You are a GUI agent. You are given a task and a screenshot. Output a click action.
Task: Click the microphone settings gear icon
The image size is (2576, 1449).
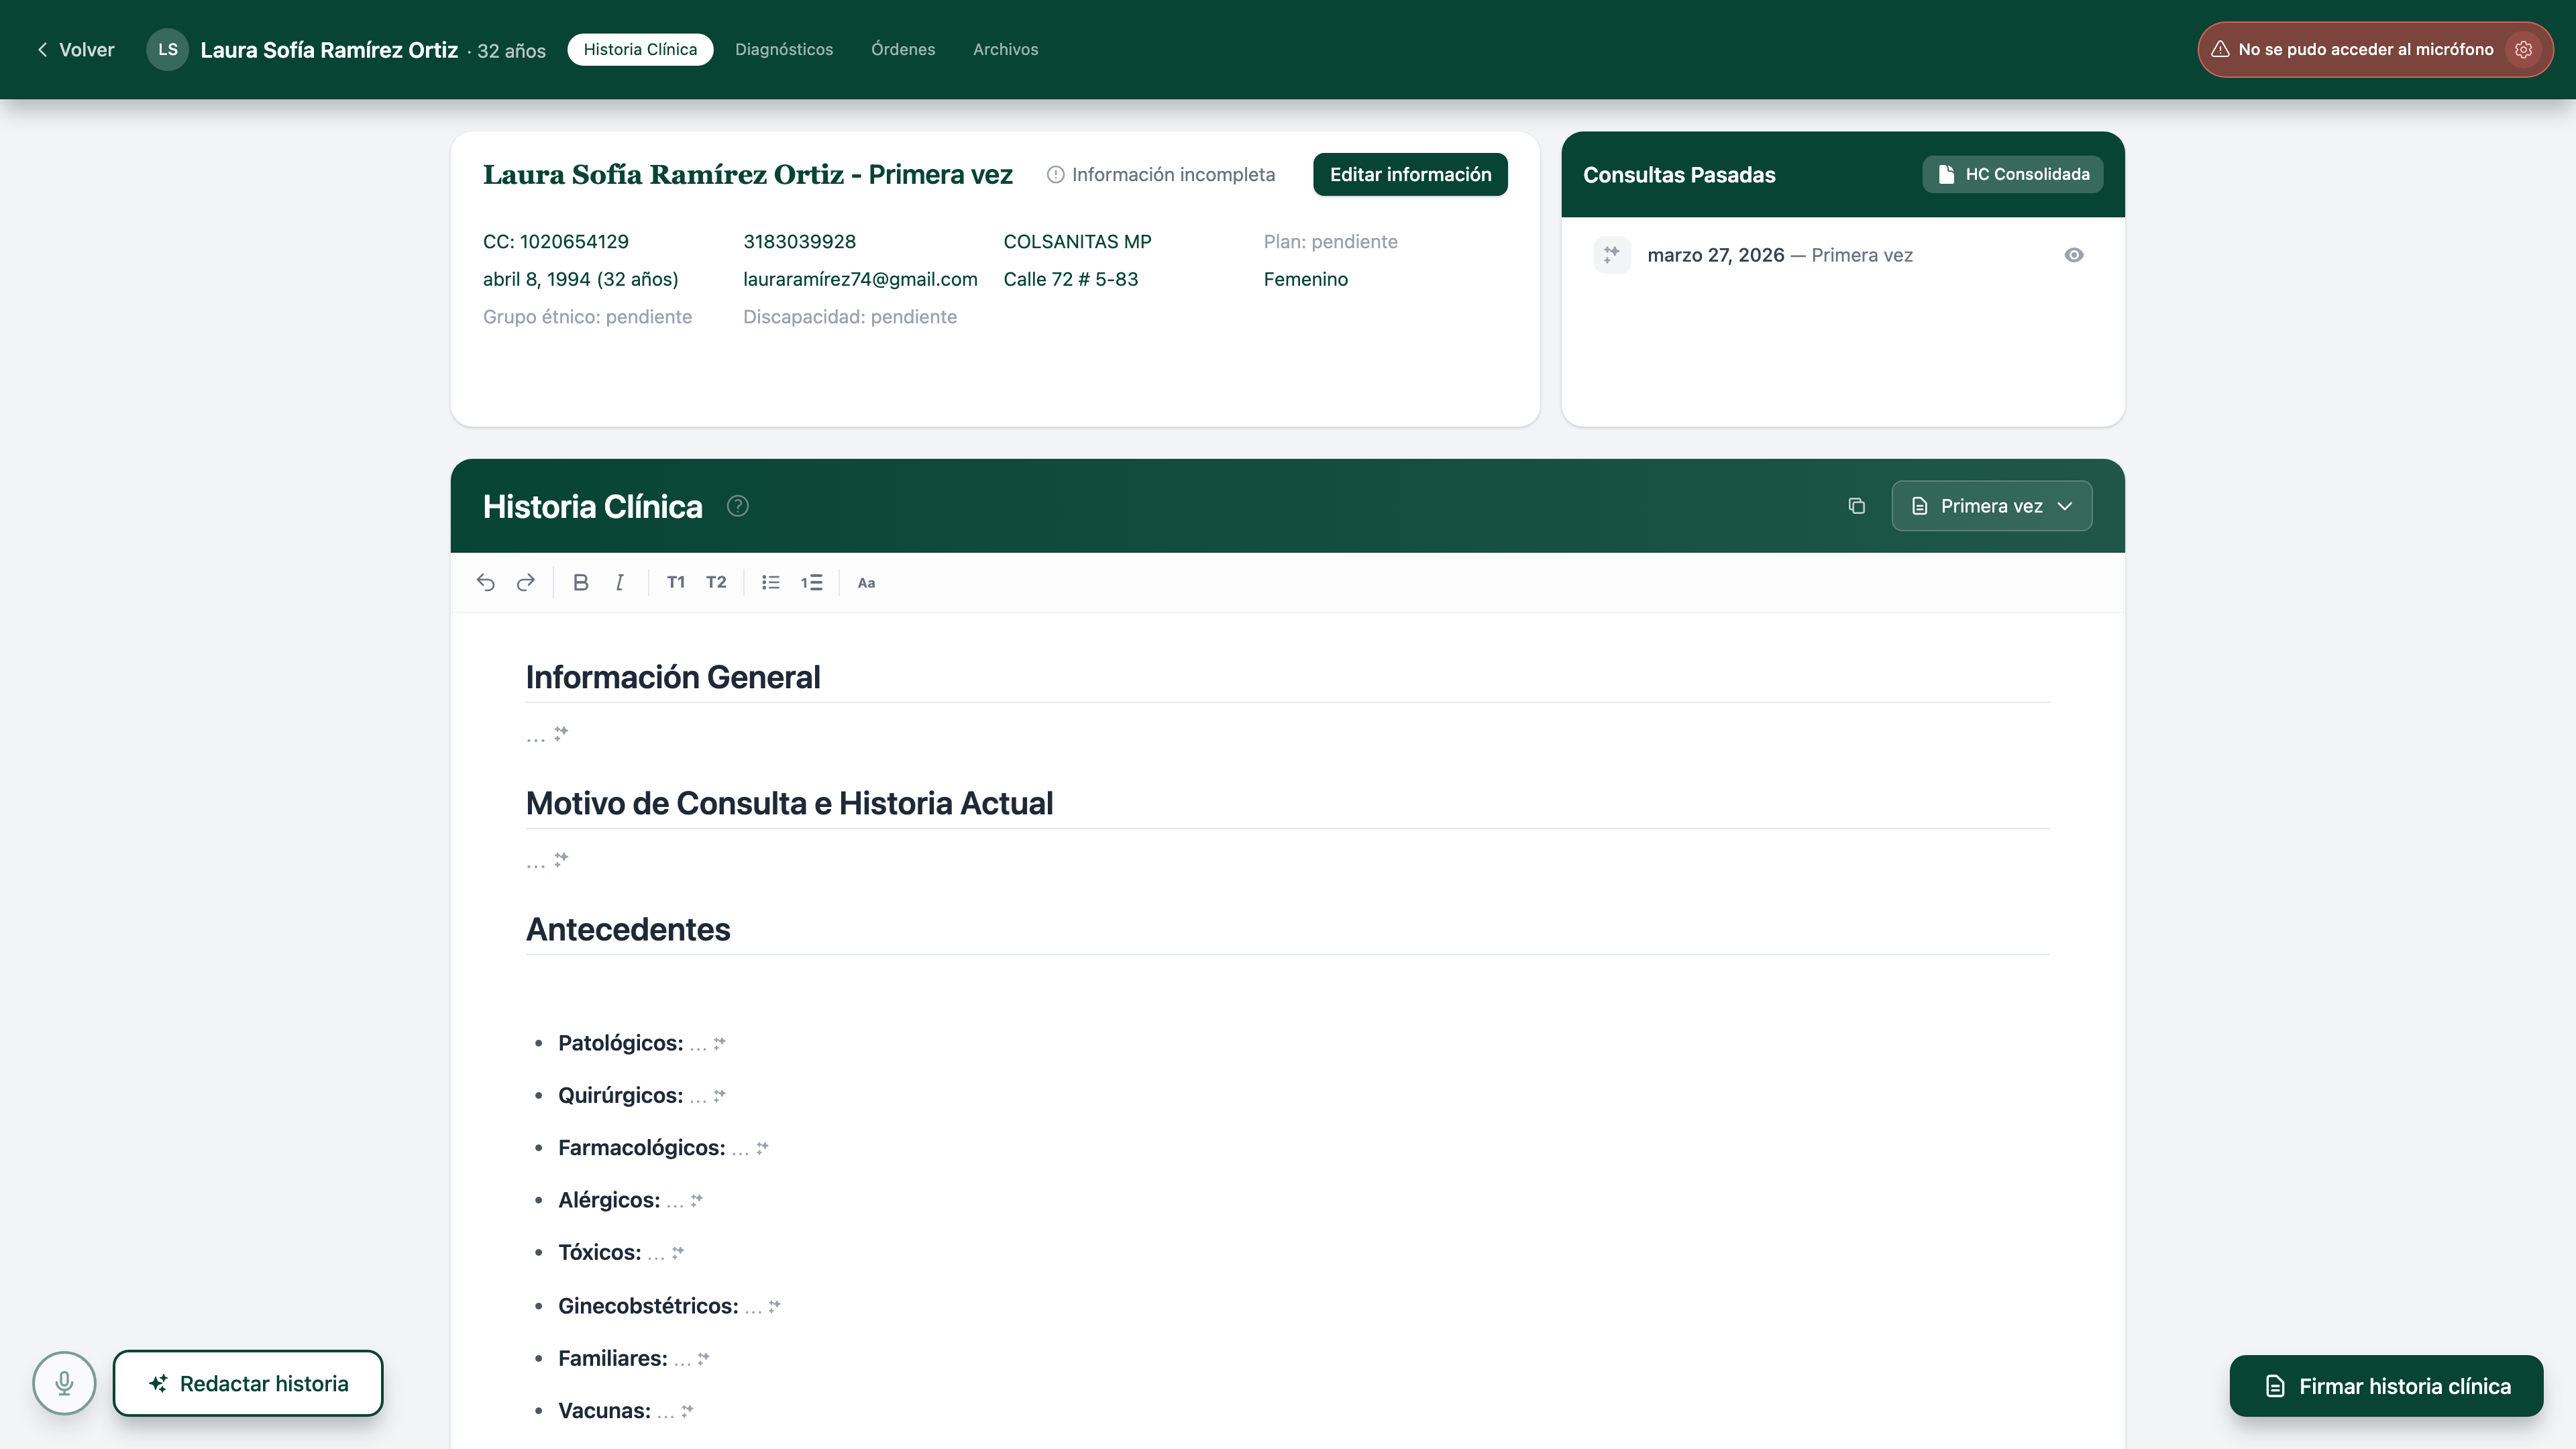2524,49
